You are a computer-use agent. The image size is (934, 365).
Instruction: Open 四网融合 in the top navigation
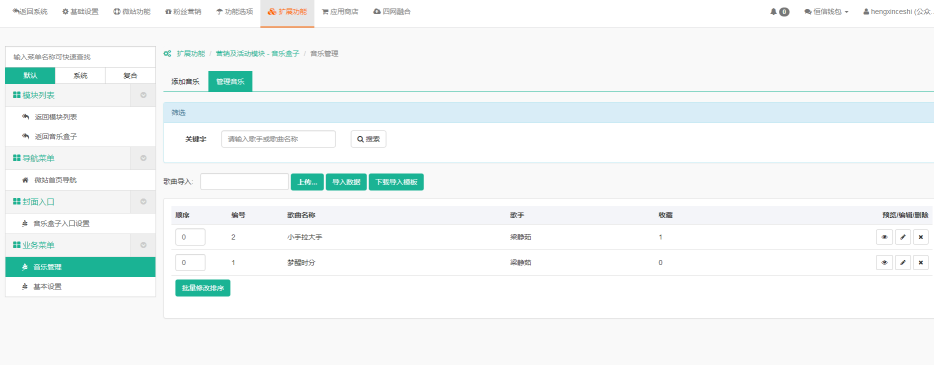coord(392,11)
